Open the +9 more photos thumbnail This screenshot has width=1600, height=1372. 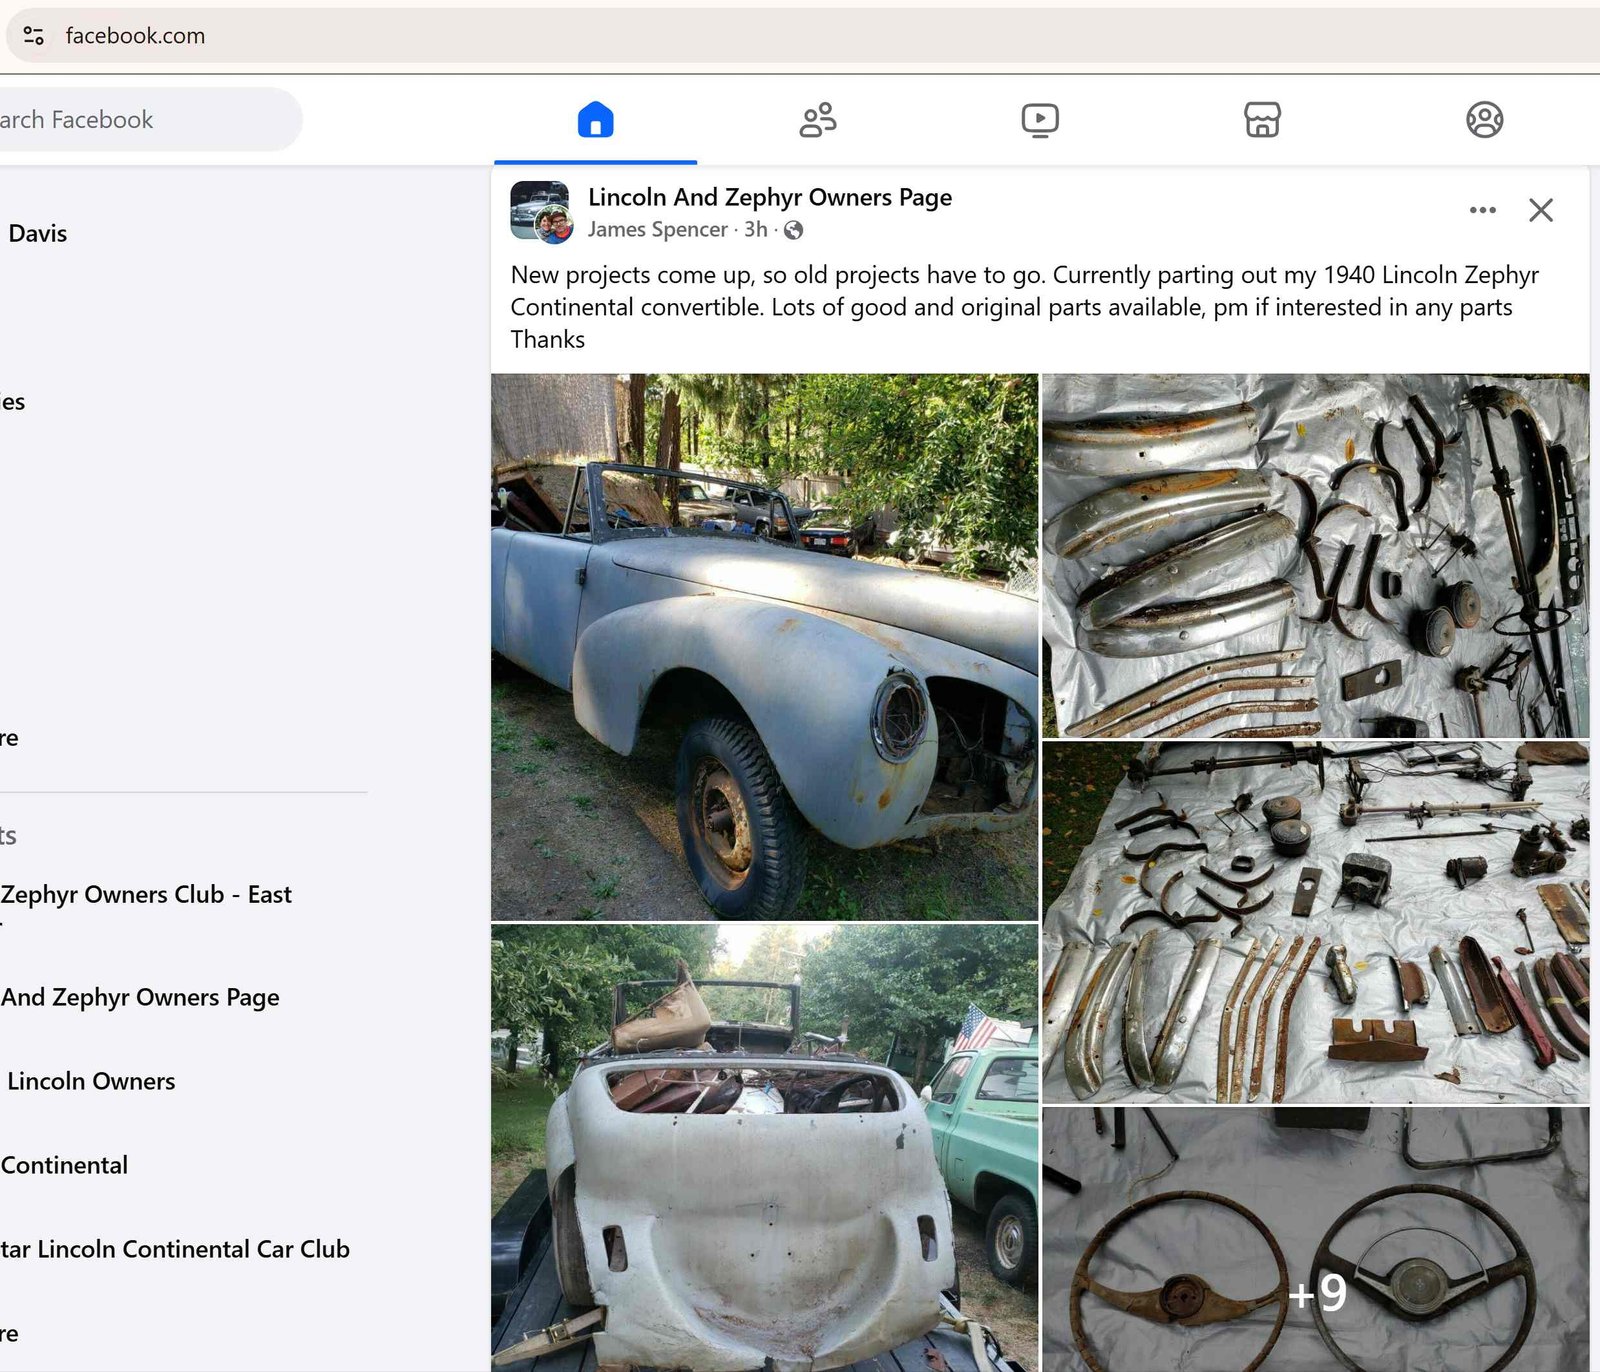(x=1315, y=1238)
